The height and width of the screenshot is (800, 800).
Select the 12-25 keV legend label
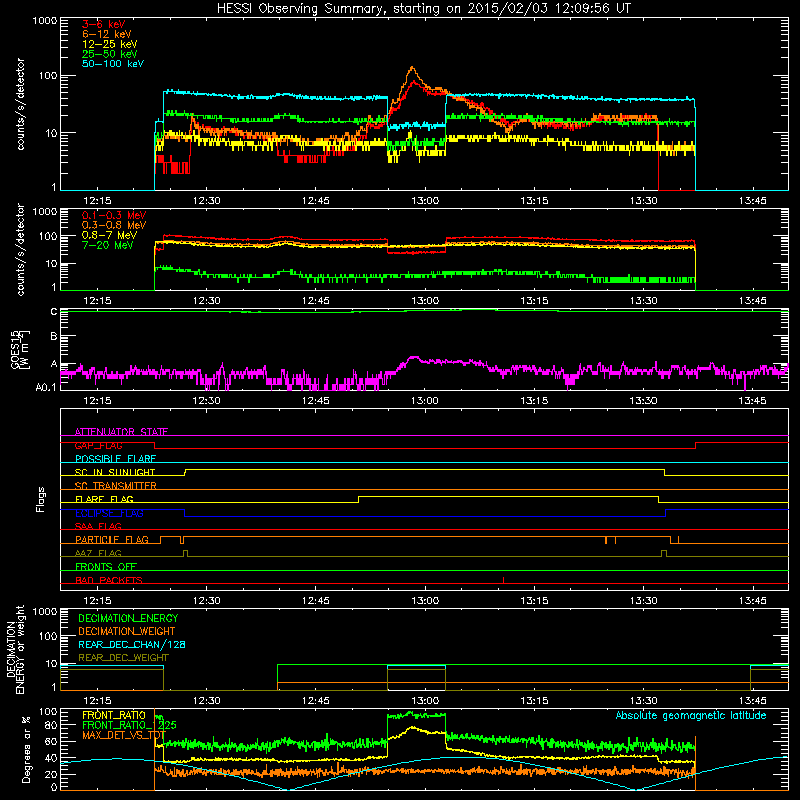(x=110, y=44)
